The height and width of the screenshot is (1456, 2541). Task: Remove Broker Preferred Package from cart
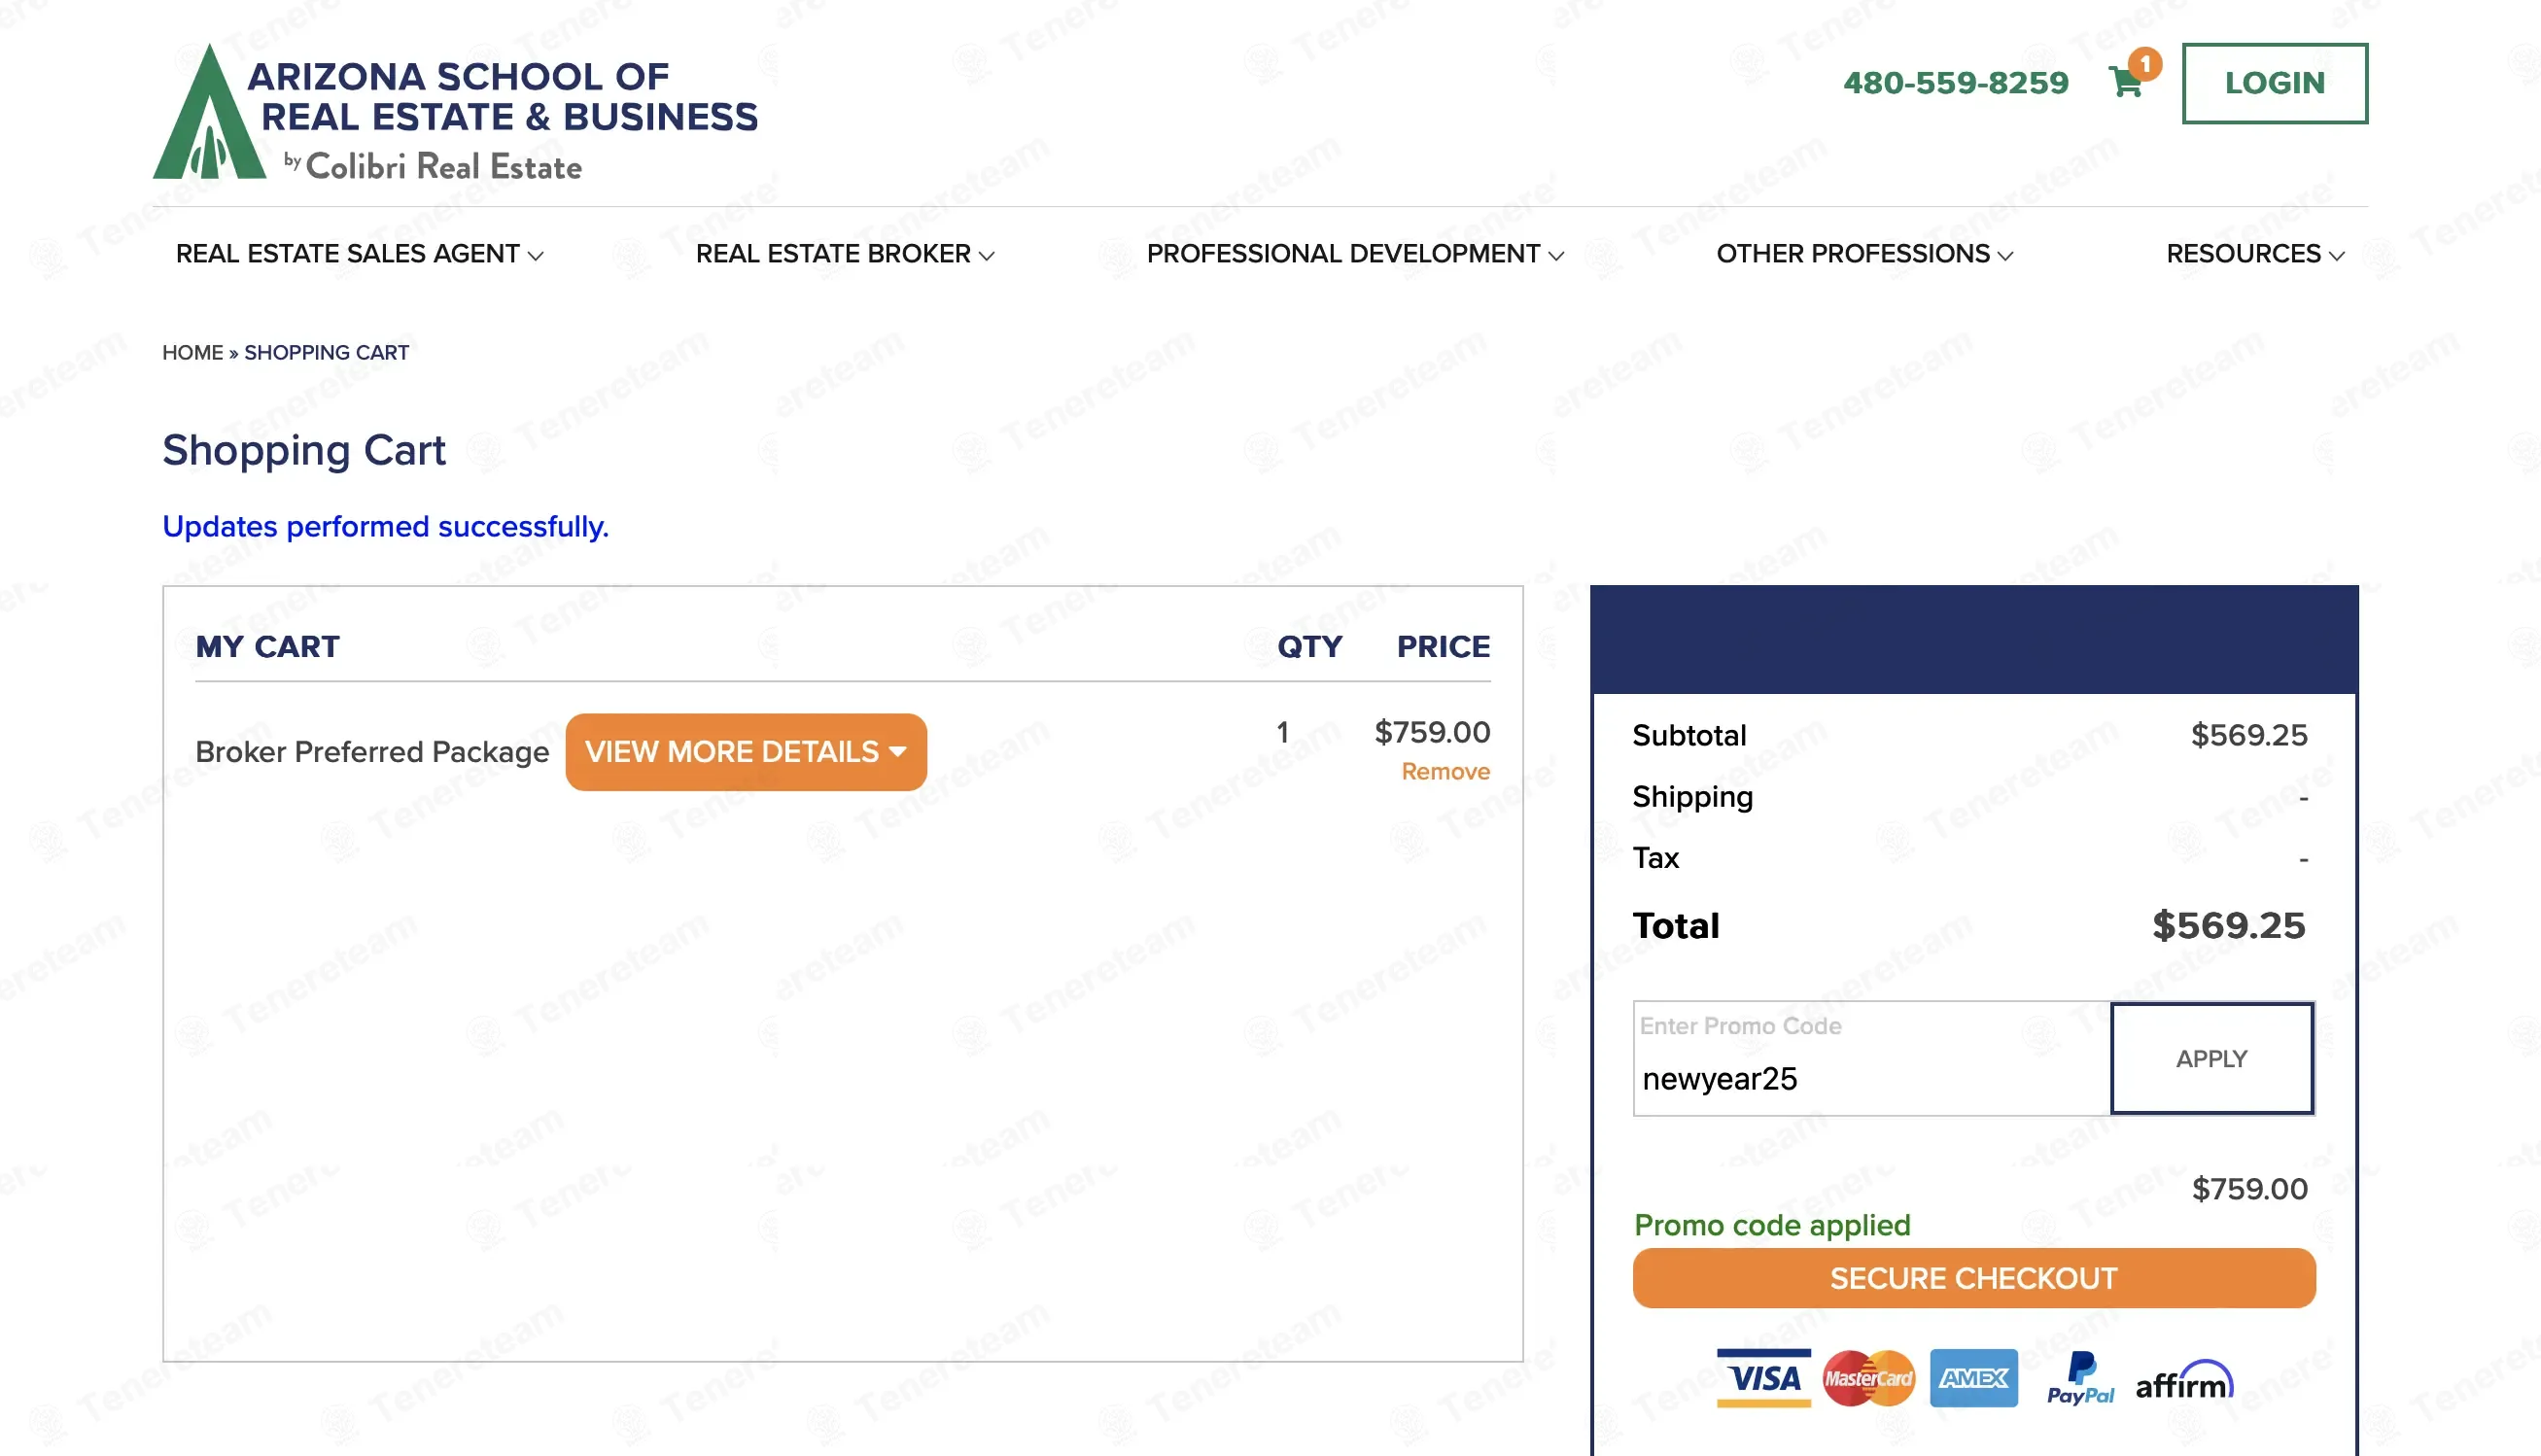coord(1445,772)
